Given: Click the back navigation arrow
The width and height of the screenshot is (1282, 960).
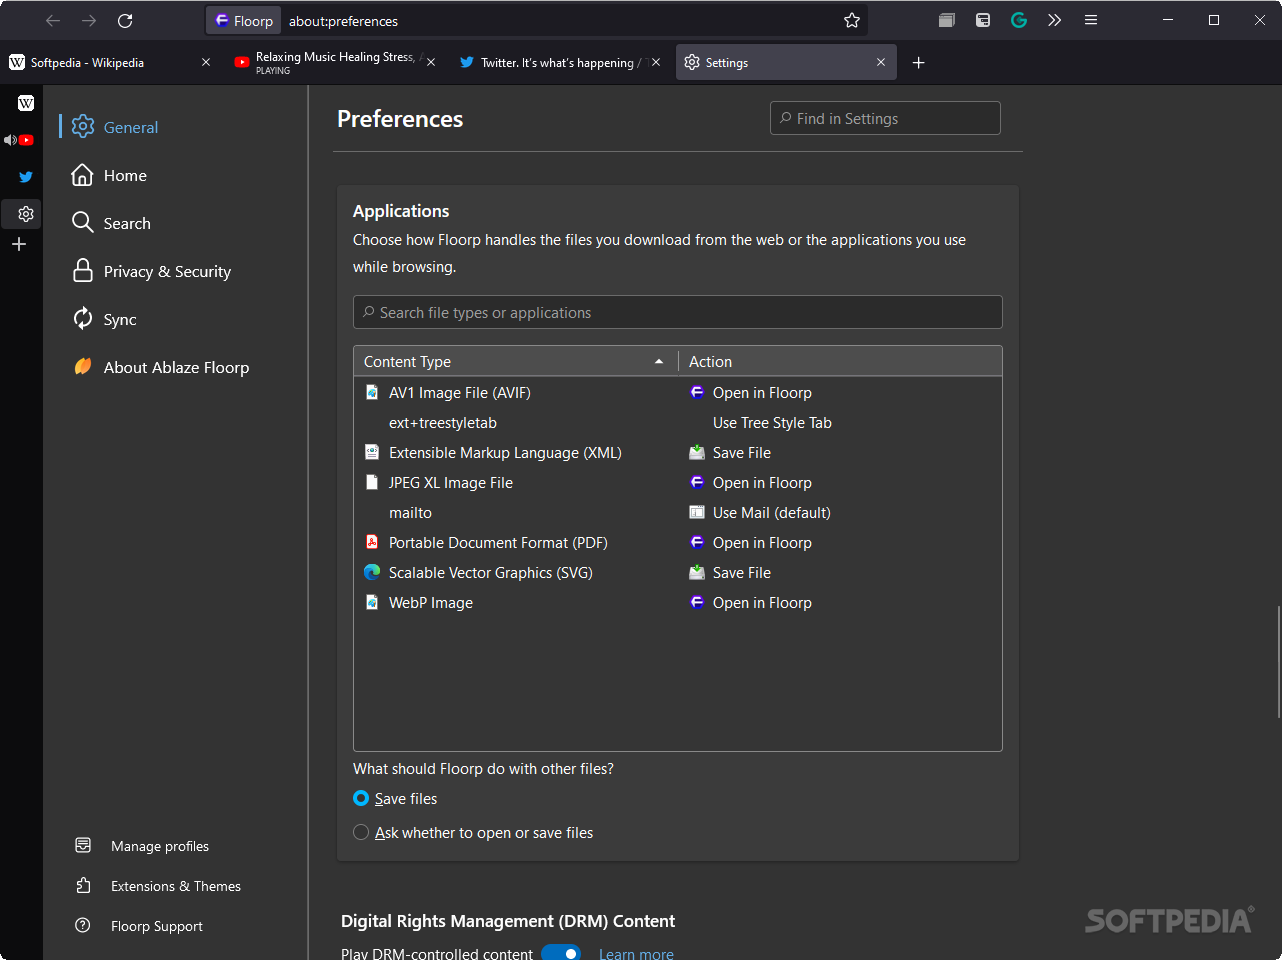Looking at the screenshot, I should pyautogui.click(x=53, y=20).
